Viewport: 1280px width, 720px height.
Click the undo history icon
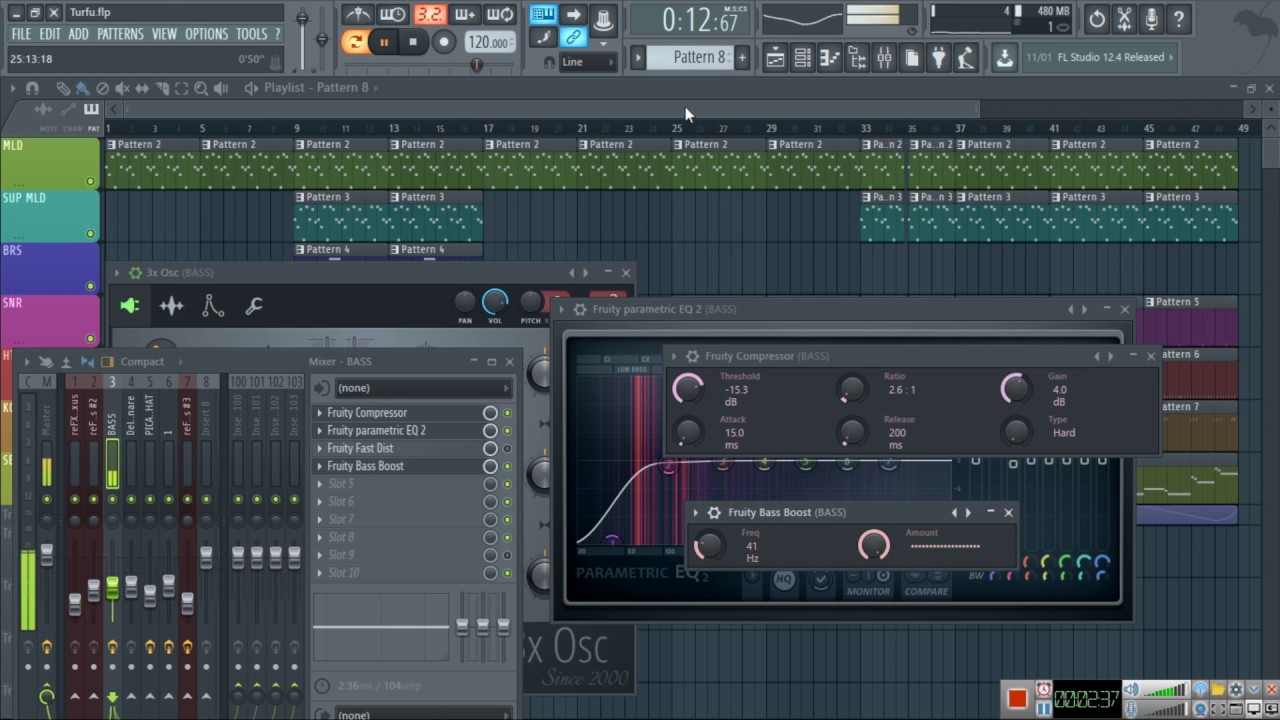pos(1097,18)
